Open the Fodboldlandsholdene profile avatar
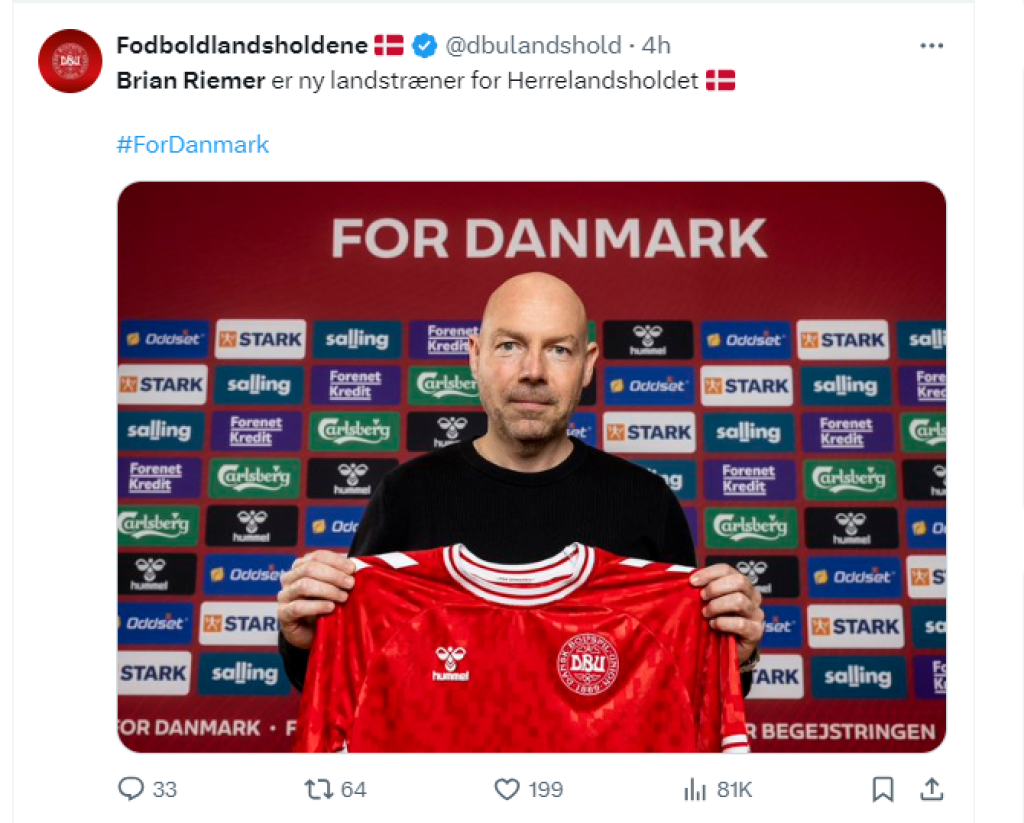Screen dimensions: 1024x823 (71, 61)
